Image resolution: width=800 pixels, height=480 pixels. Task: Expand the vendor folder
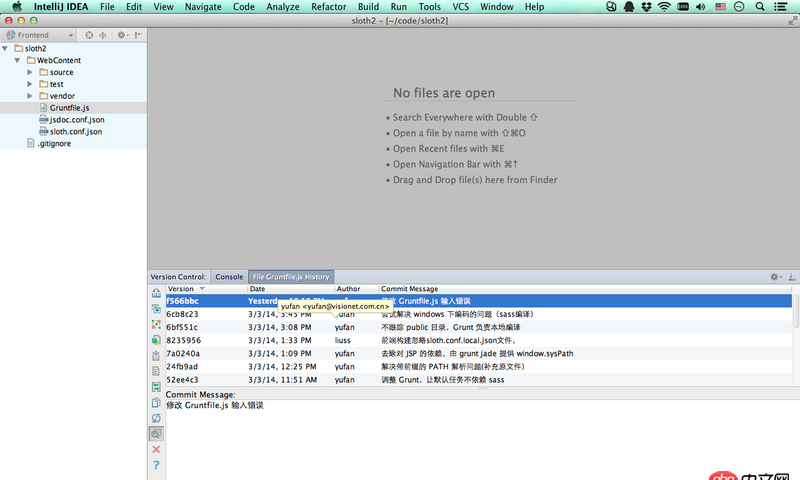(30, 95)
